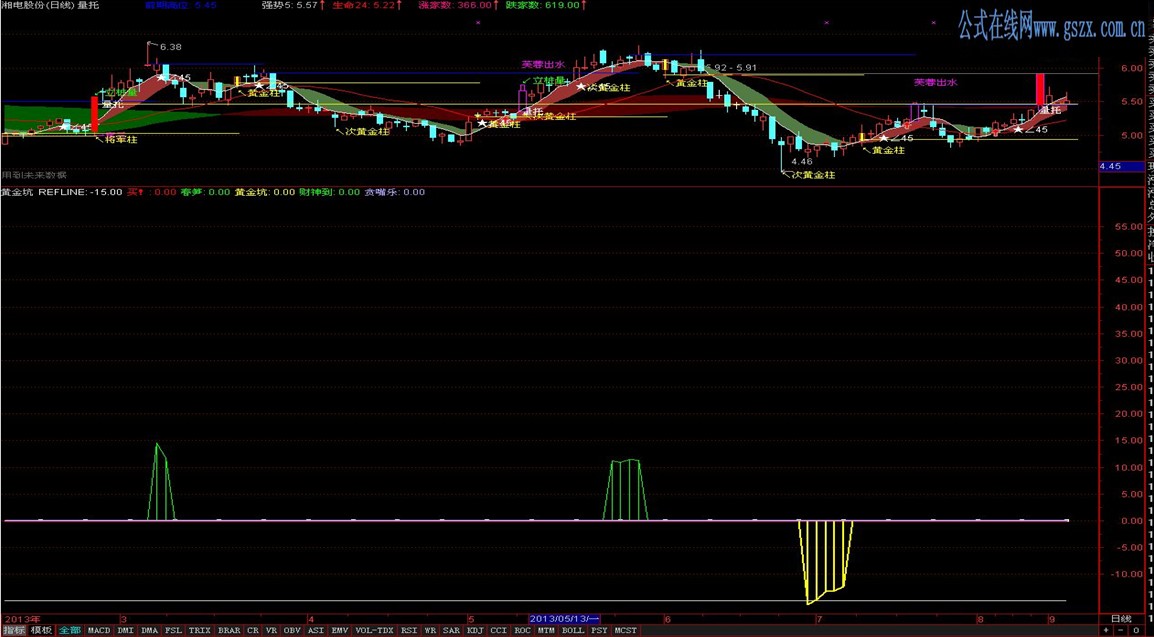Click the 4.46 low price annotation

[x=801, y=160]
